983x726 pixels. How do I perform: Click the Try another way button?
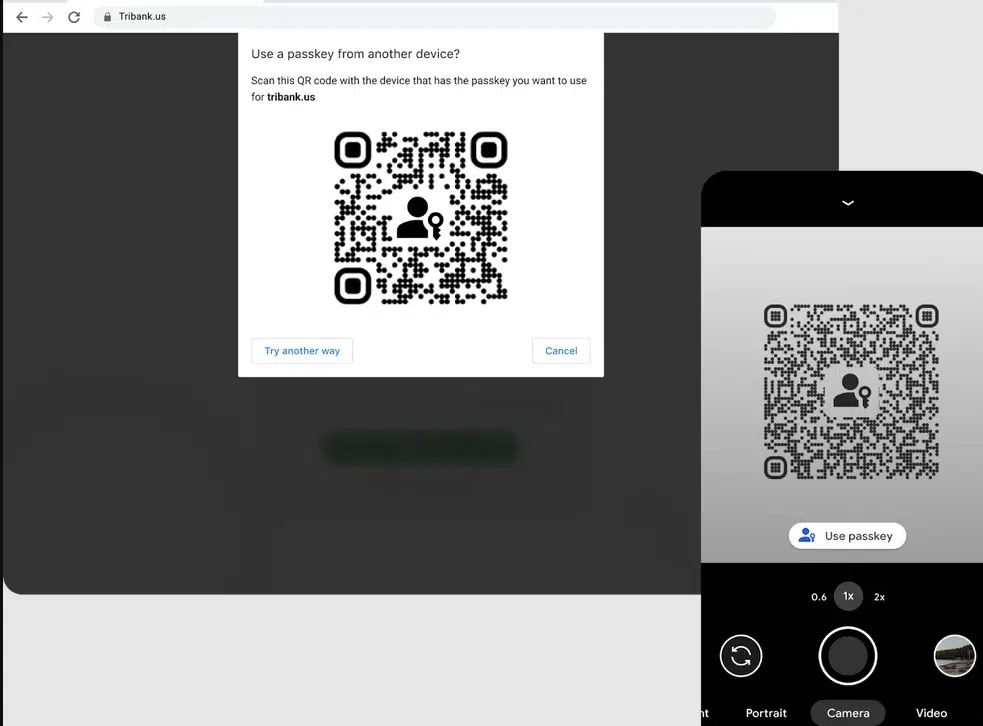click(x=302, y=350)
